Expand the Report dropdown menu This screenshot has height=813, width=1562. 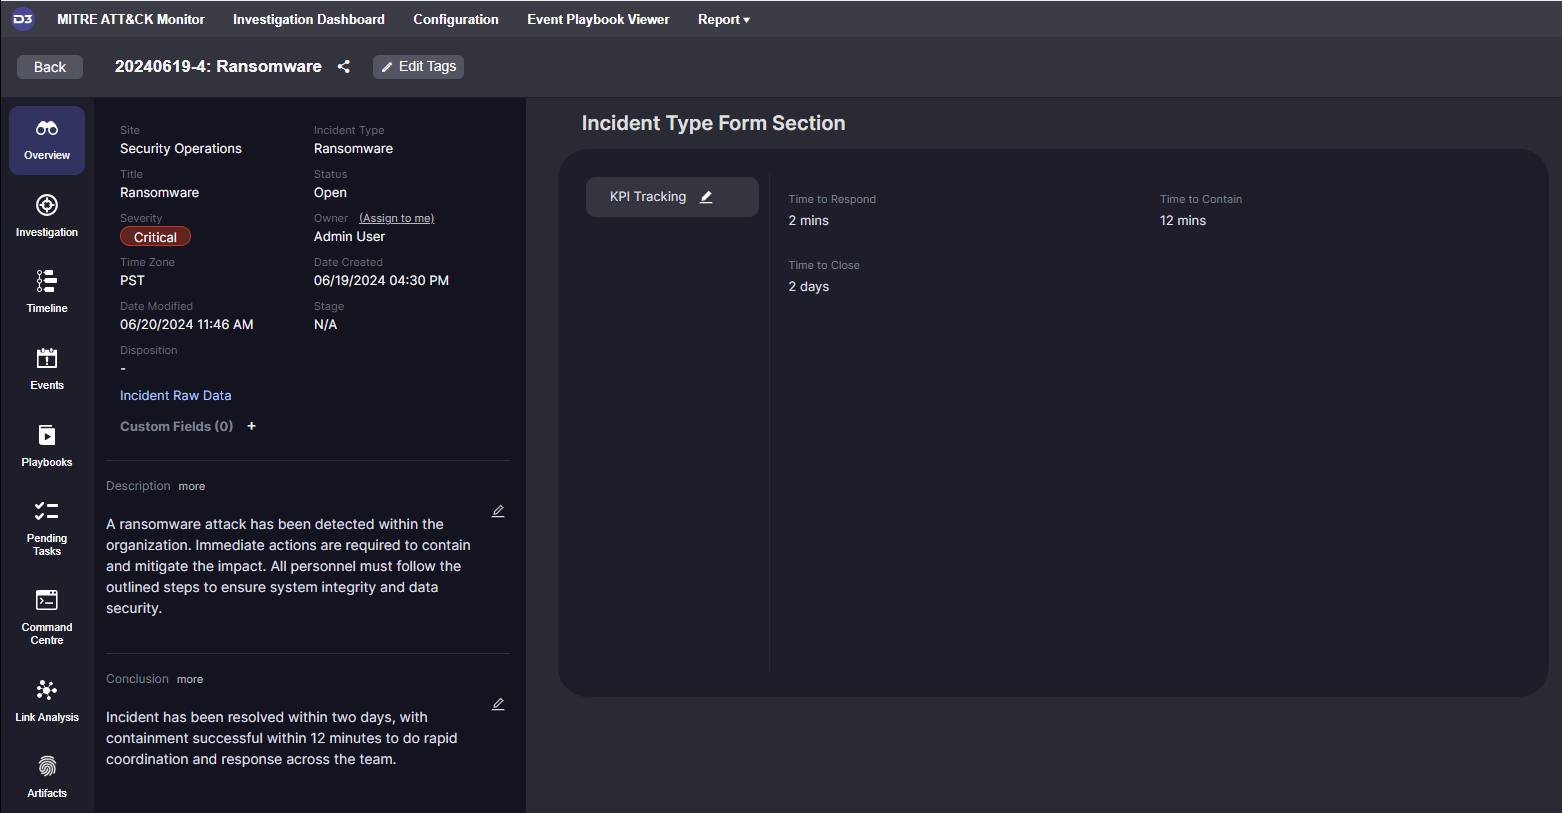point(723,19)
